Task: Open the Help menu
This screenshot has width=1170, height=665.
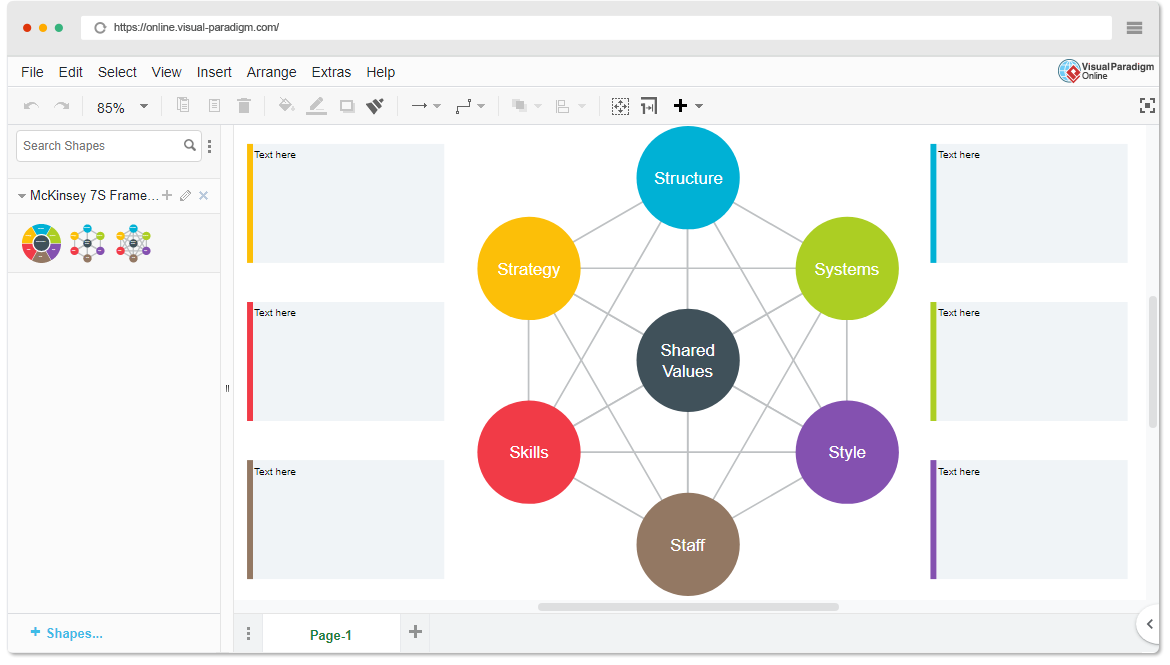Action: coord(381,72)
